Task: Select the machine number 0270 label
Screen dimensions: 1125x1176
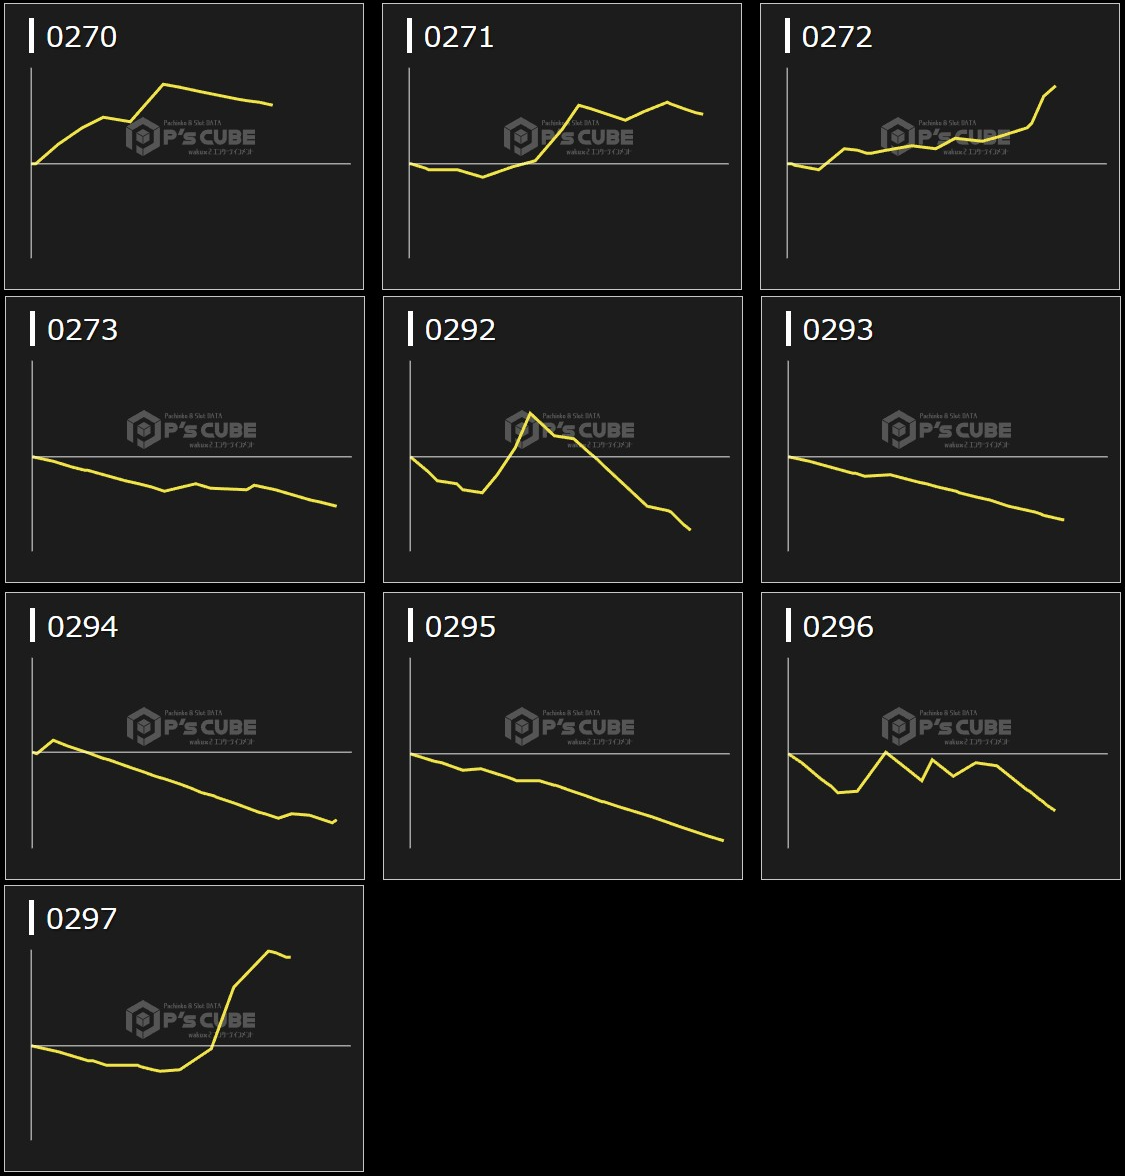Action: (x=81, y=37)
